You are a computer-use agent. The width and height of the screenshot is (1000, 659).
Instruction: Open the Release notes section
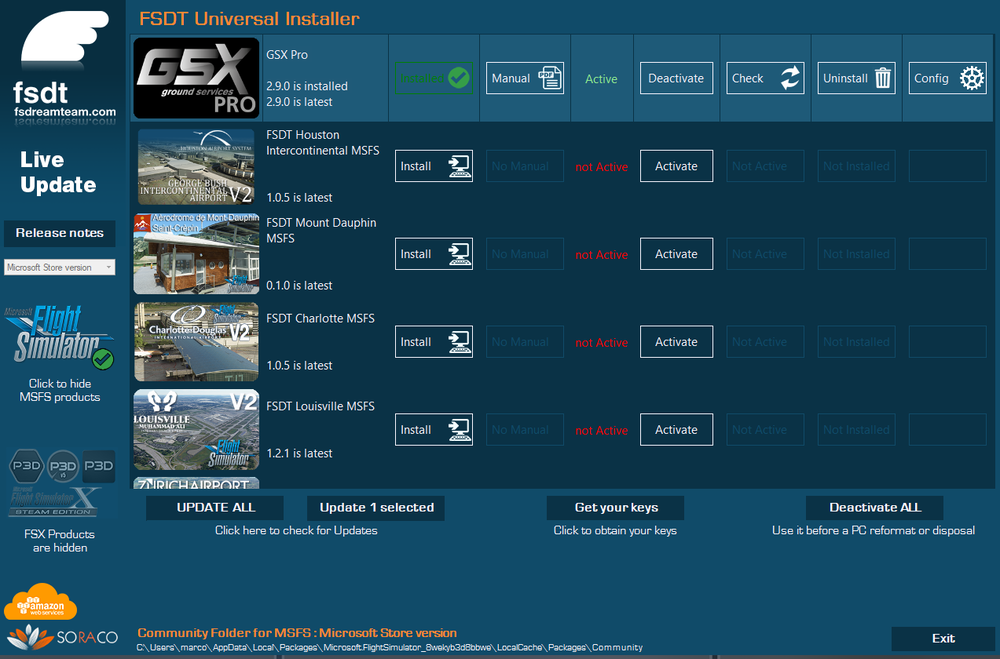pos(60,233)
